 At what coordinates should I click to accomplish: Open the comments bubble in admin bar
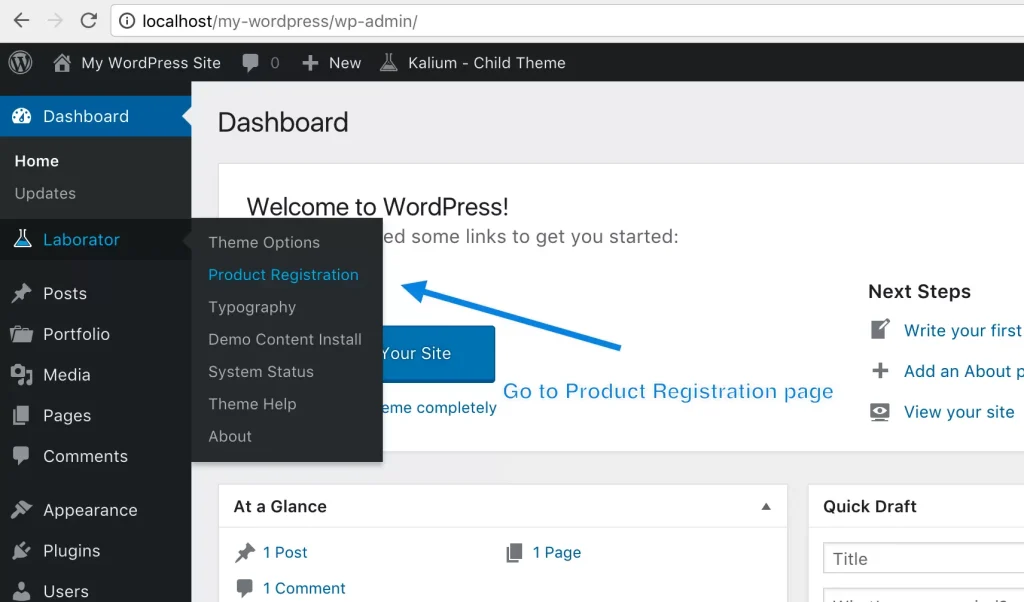coord(251,63)
